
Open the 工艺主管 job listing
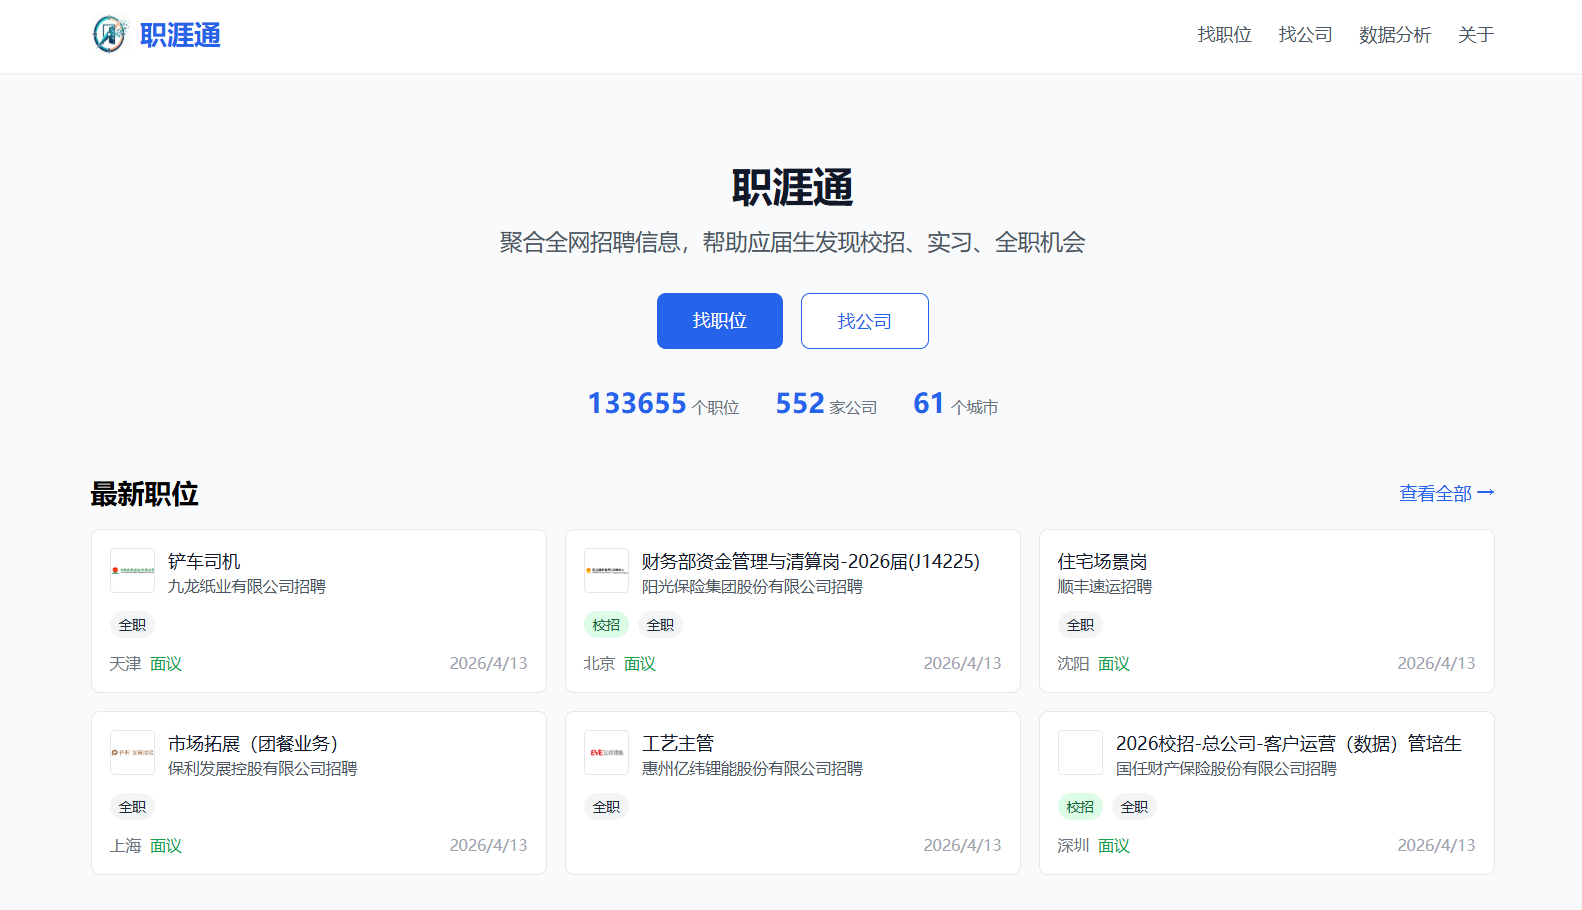678,743
